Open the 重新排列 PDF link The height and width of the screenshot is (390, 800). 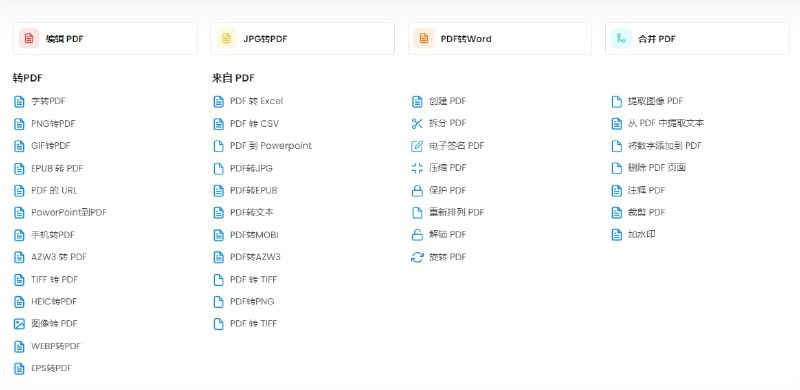457,212
